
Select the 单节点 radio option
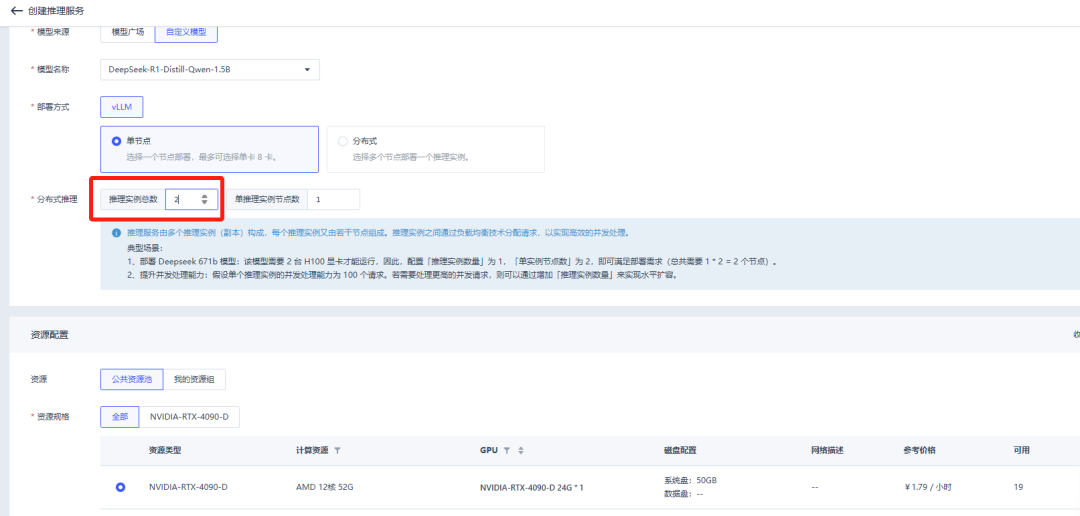click(116, 141)
